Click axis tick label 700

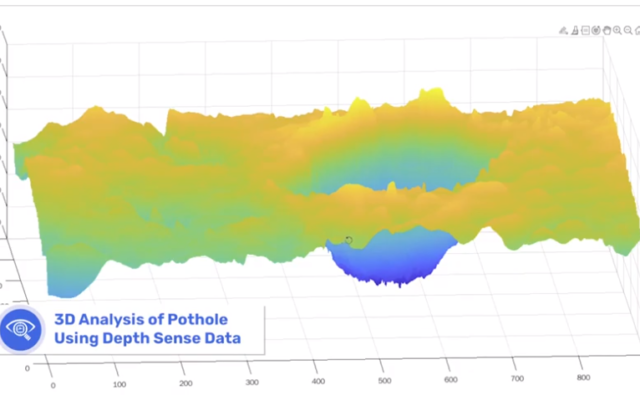pos(517,379)
